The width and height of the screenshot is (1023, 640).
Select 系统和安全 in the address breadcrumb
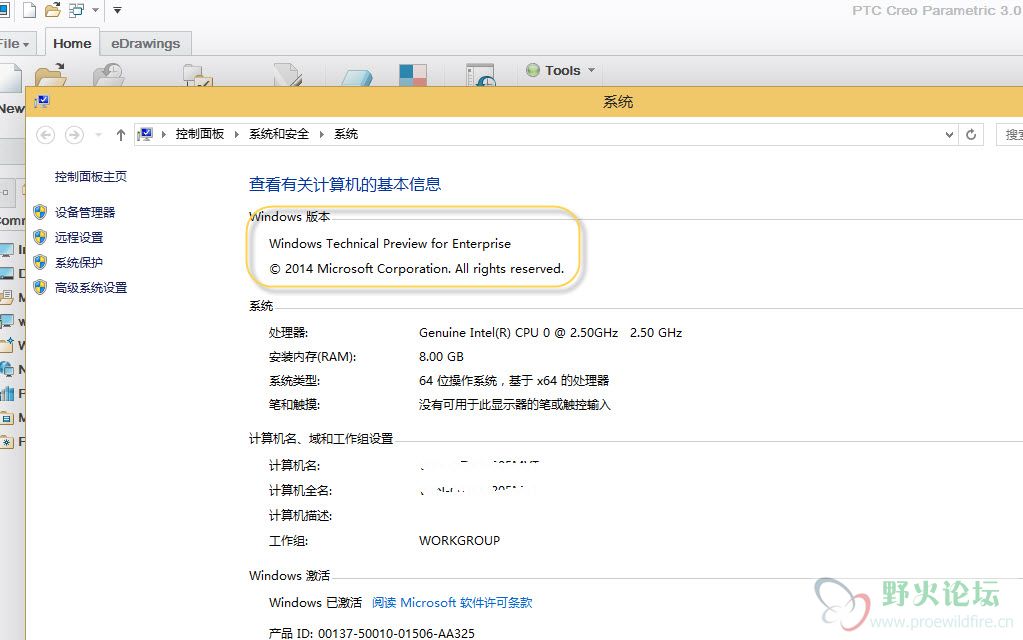click(279, 134)
